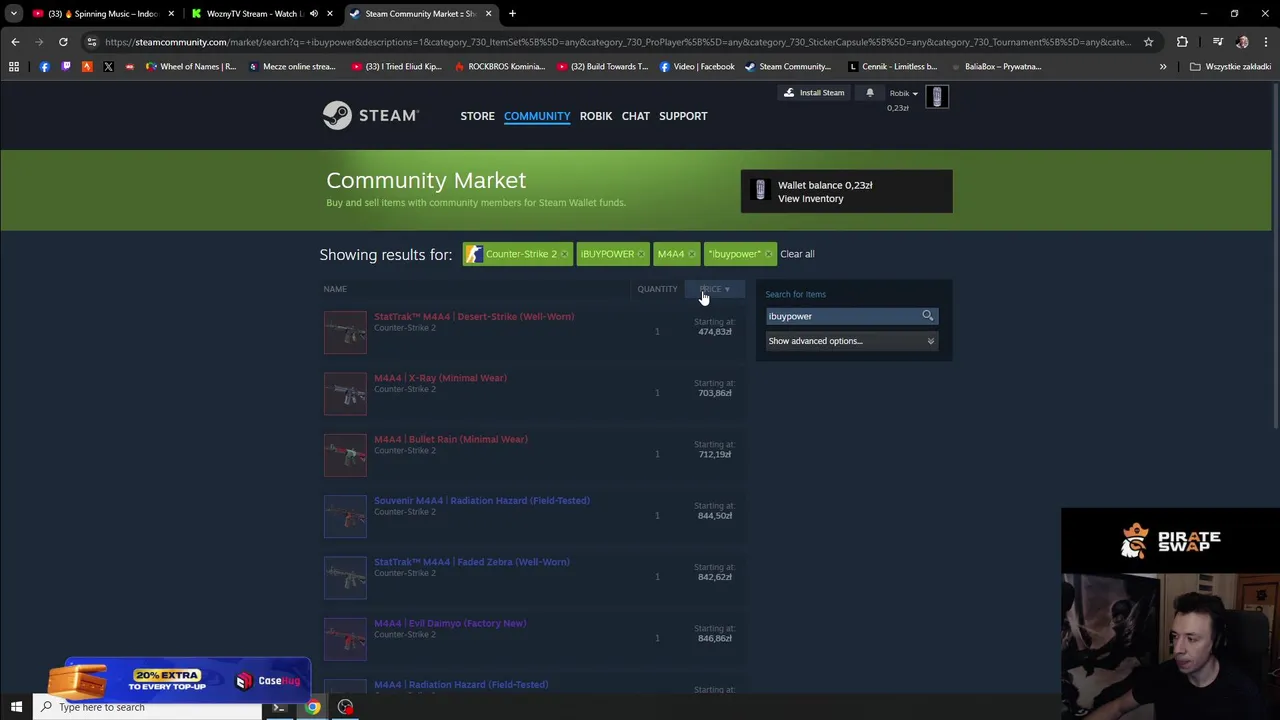Open the X (Twitter) bookmark icon
1280x720 pixels.
(x=108, y=67)
